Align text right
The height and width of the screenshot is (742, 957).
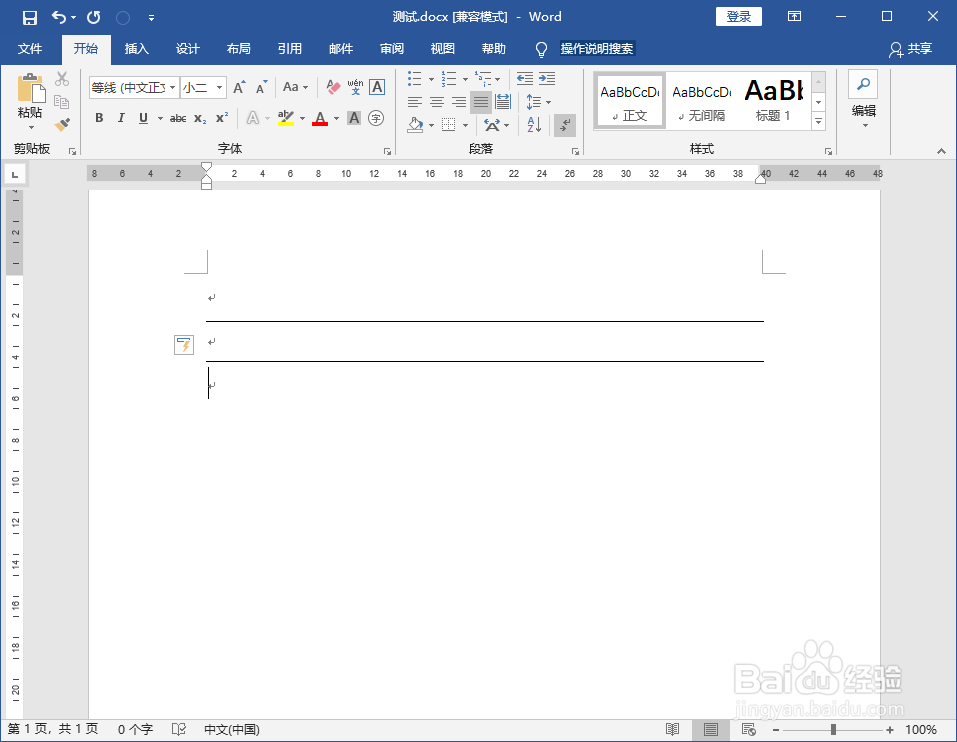coord(459,102)
